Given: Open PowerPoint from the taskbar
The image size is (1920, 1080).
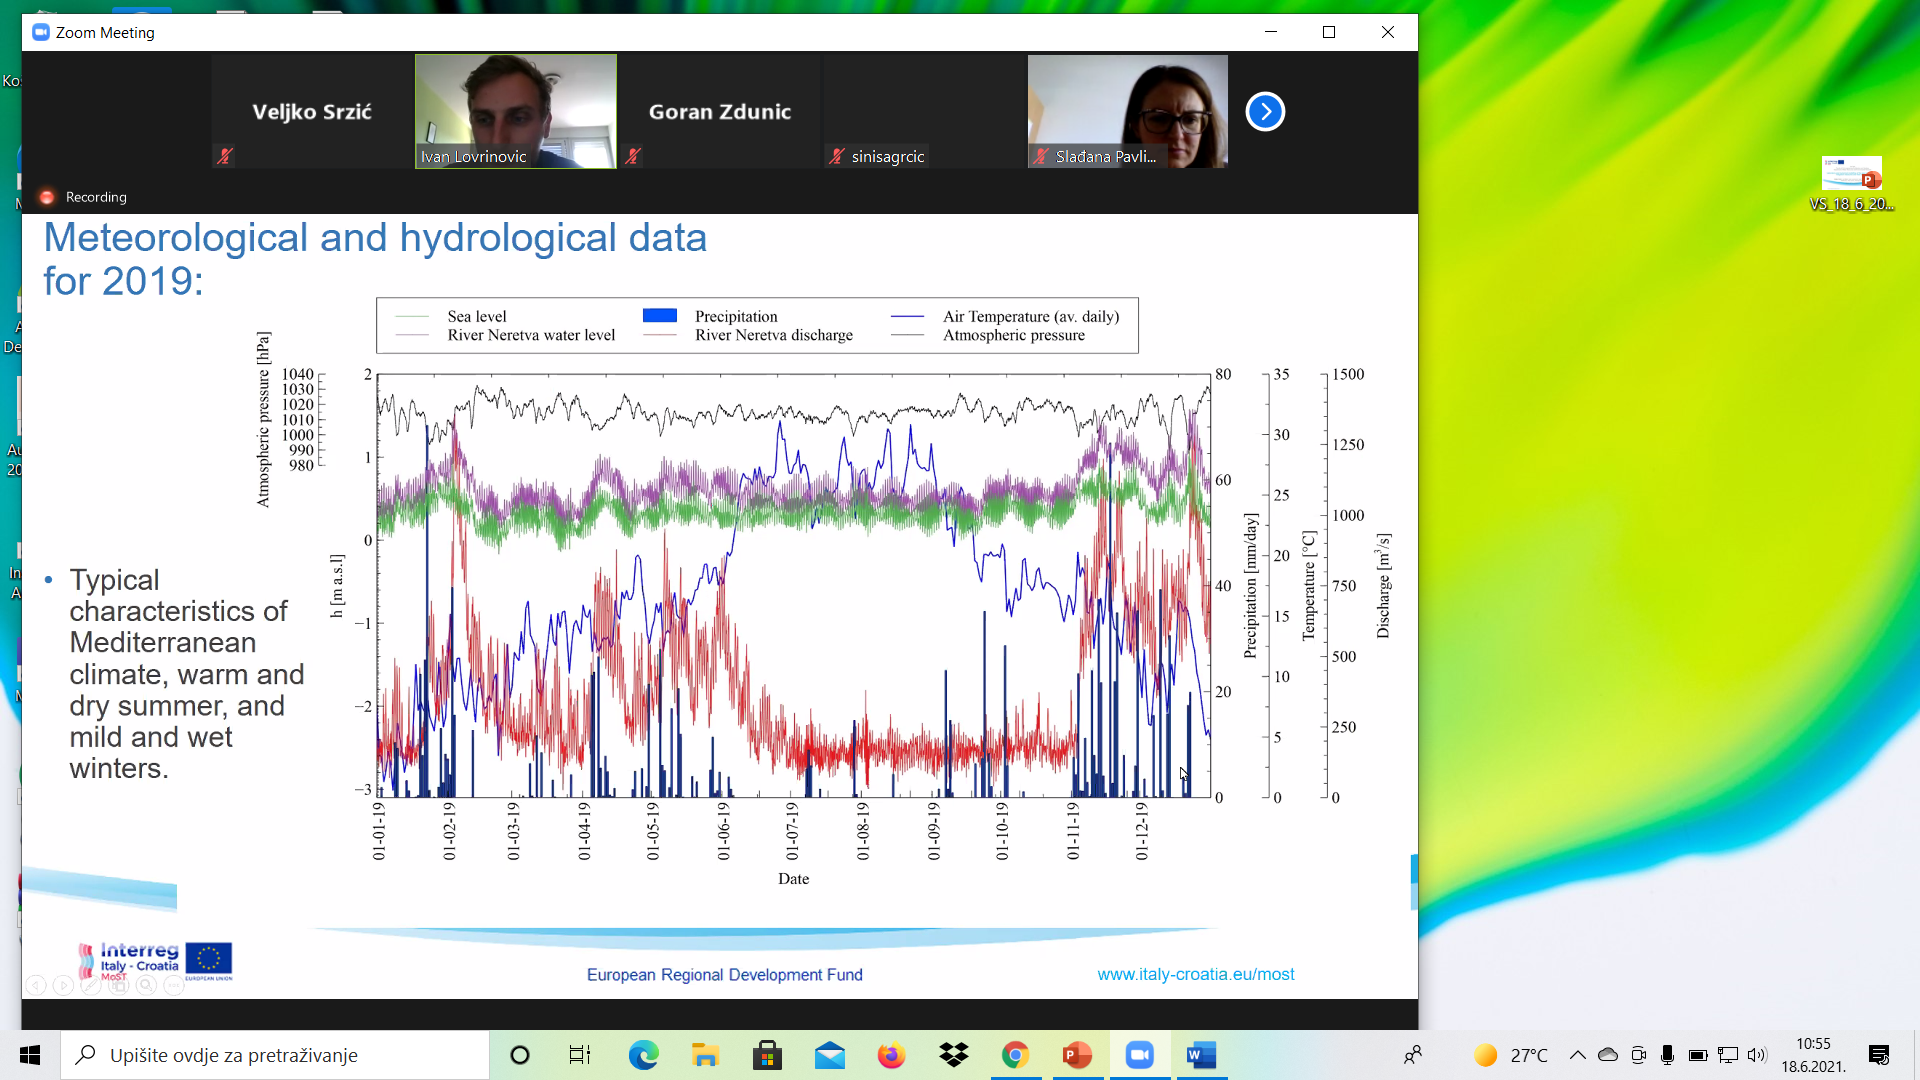Looking at the screenshot, I should [1077, 1055].
